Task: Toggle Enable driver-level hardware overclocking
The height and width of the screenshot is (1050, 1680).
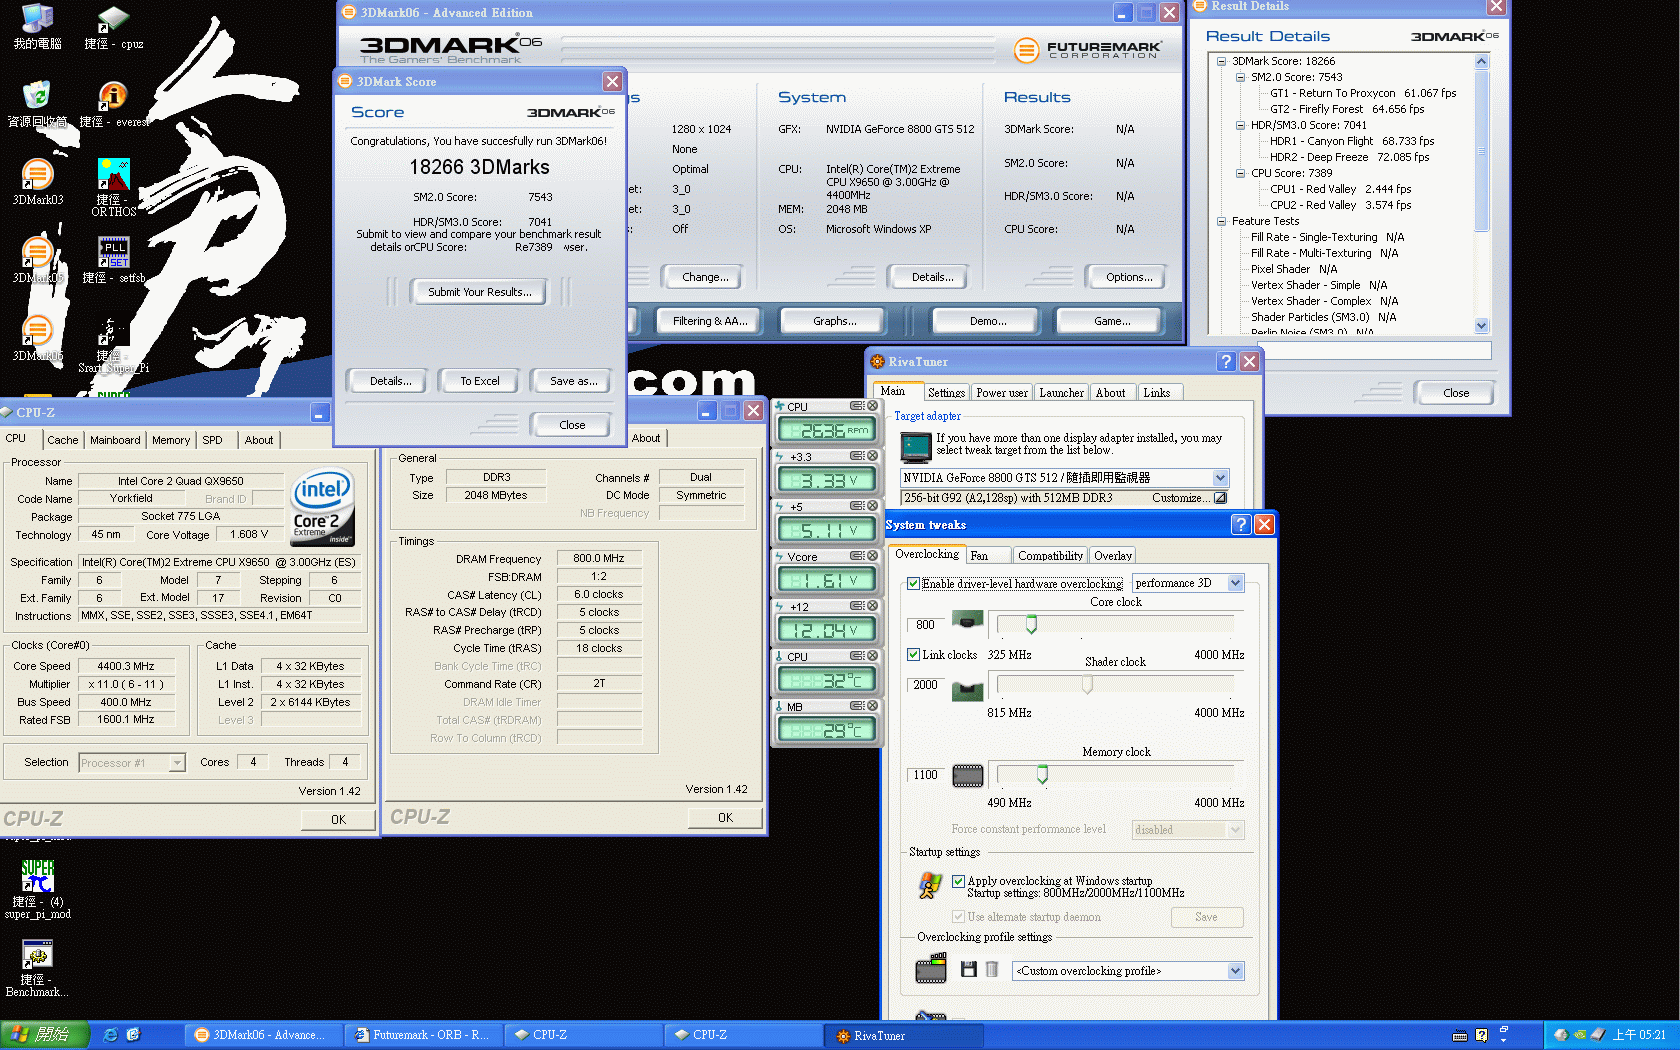Action: pos(913,584)
